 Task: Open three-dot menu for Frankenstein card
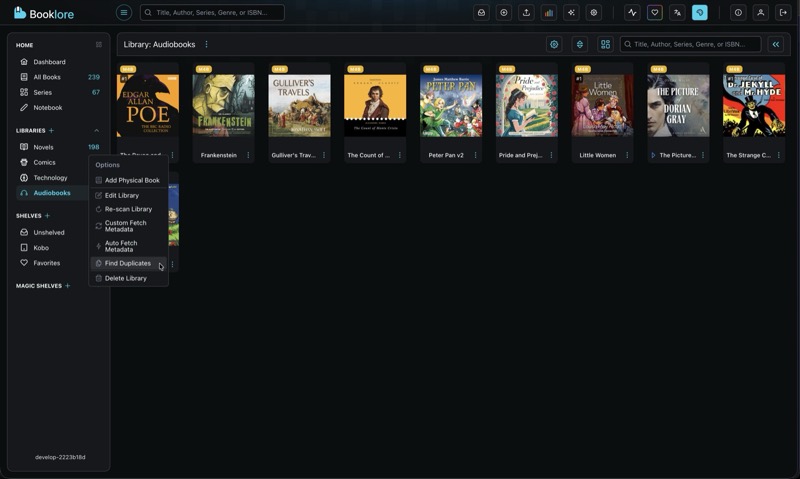(248, 155)
